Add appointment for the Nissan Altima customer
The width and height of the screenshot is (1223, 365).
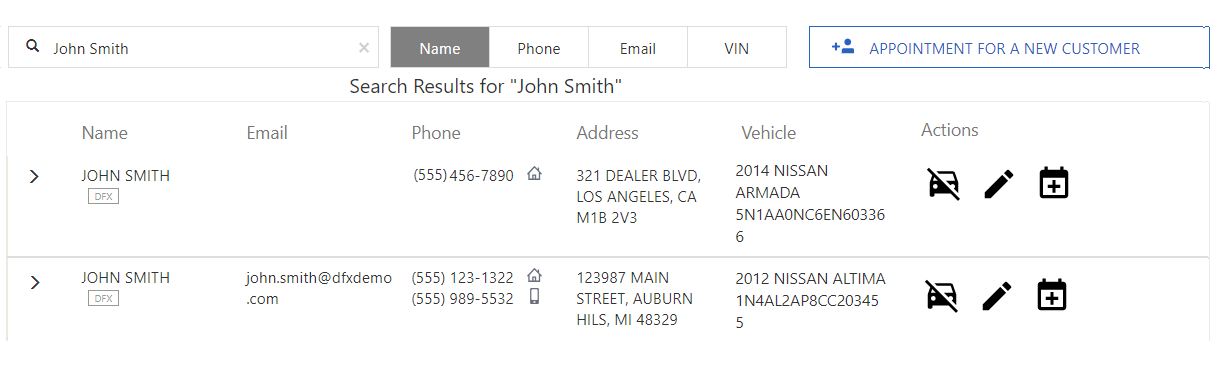tap(1053, 295)
